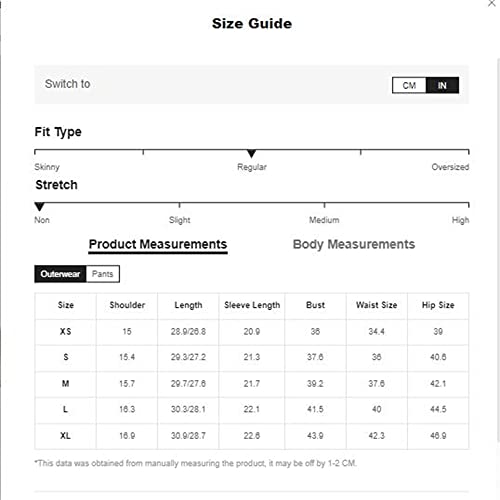Click the Sleeve Length column header
Viewport: 500px width, 500px height.
click(x=252, y=305)
